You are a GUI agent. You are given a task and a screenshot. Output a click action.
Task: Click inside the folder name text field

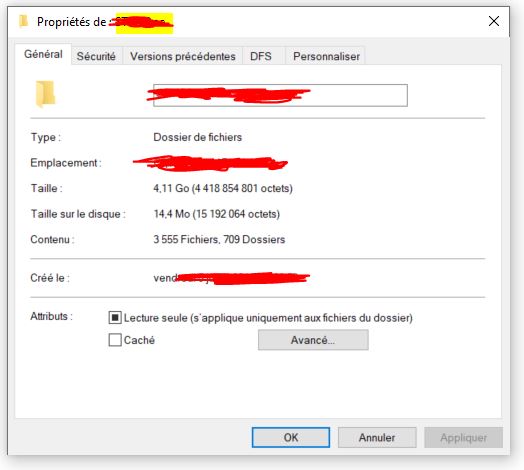coord(280,95)
